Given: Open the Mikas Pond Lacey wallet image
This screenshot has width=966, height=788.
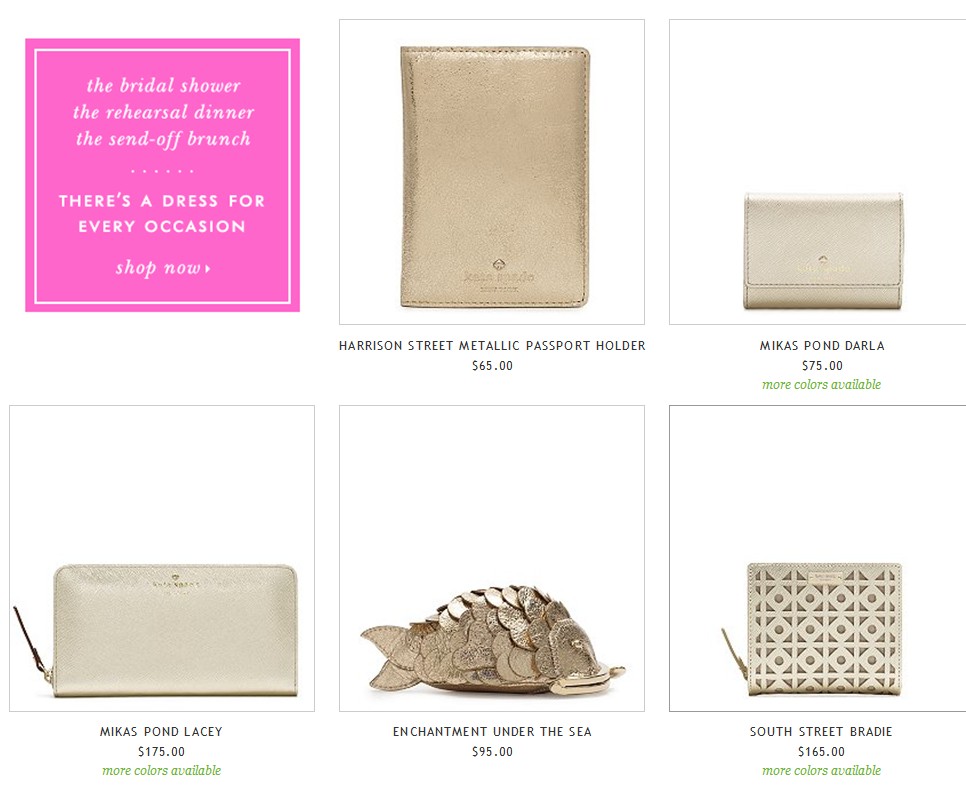Looking at the screenshot, I should 162,558.
